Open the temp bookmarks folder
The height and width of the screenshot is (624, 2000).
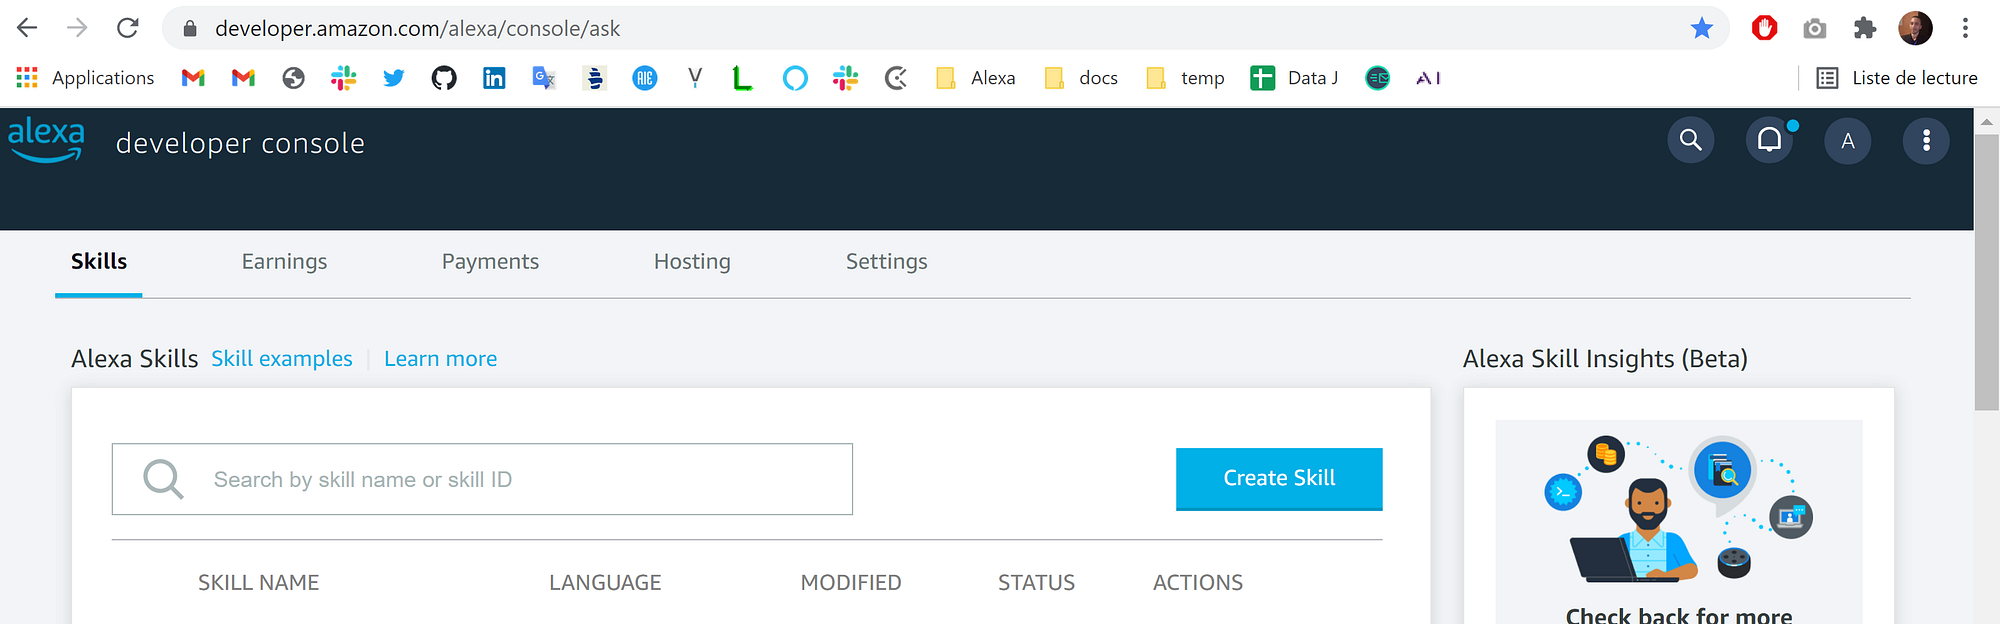(x=1185, y=78)
